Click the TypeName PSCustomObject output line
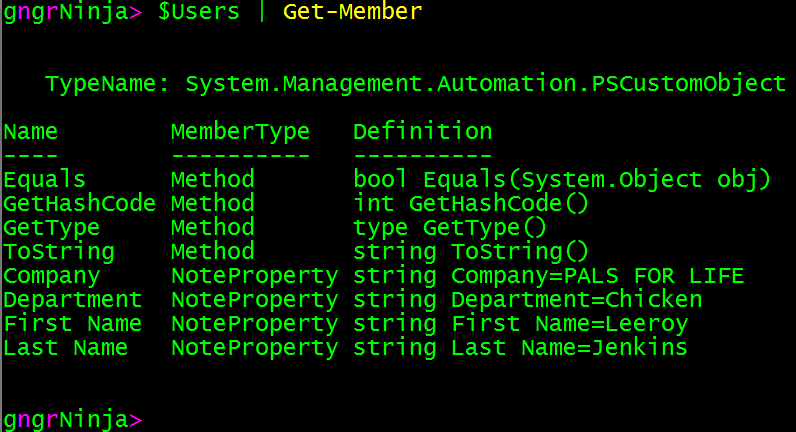Viewport: 796px width, 432px height. (x=415, y=84)
